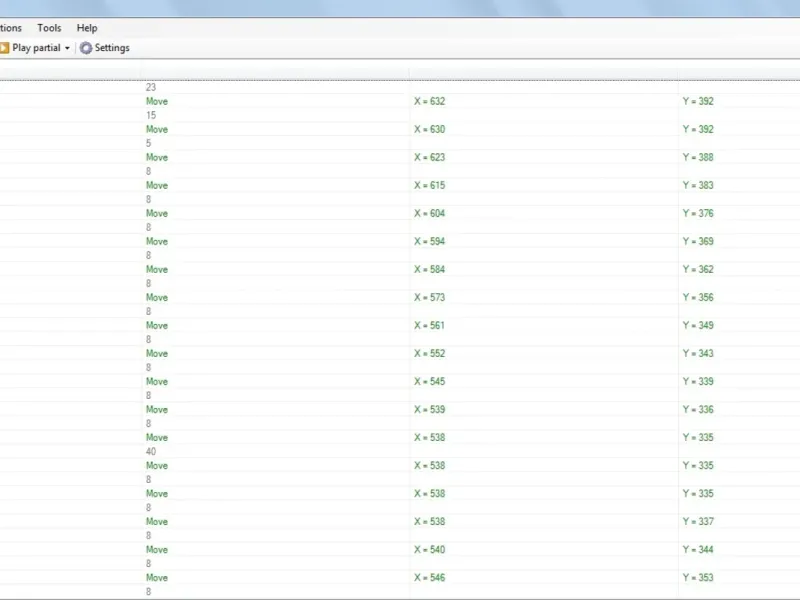The height and width of the screenshot is (600, 800).
Task: Click the X = 632 cell
Action: point(430,101)
